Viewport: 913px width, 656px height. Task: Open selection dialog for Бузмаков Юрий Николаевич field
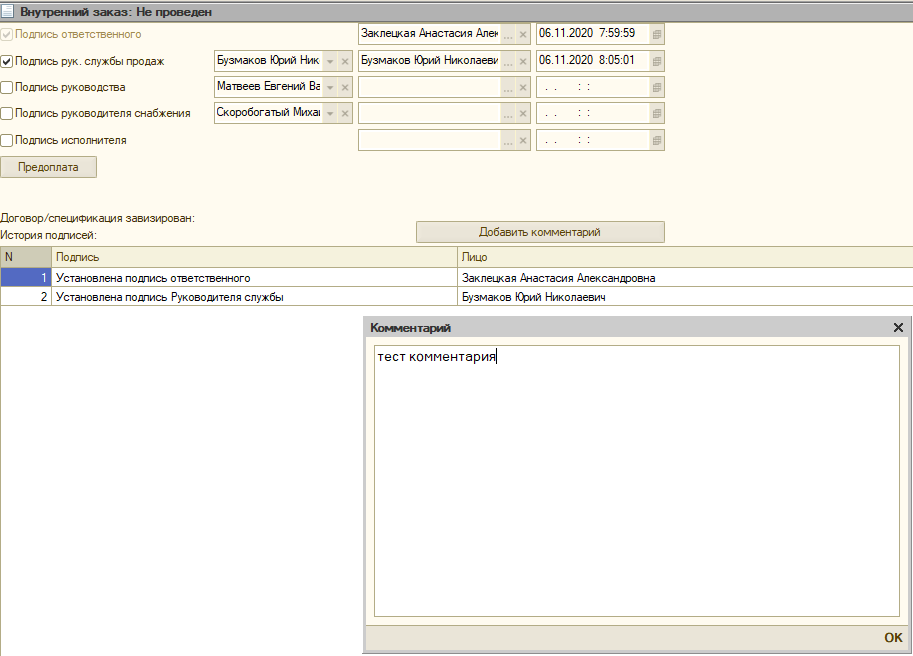click(x=508, y=61)
